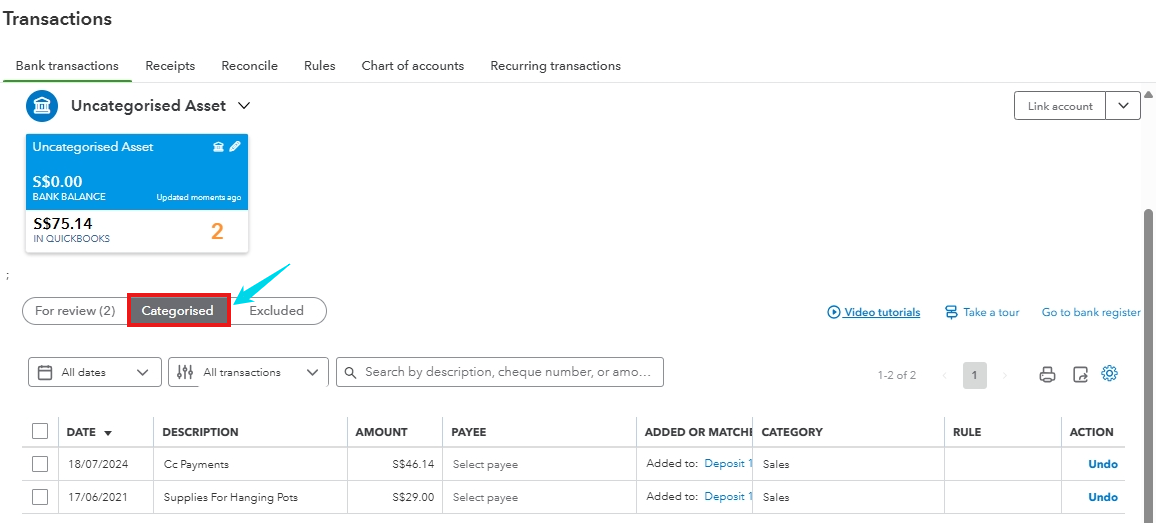Screen dimensions: 1156x523
Task: Click the Link account button
Action: pos(1059,105)
